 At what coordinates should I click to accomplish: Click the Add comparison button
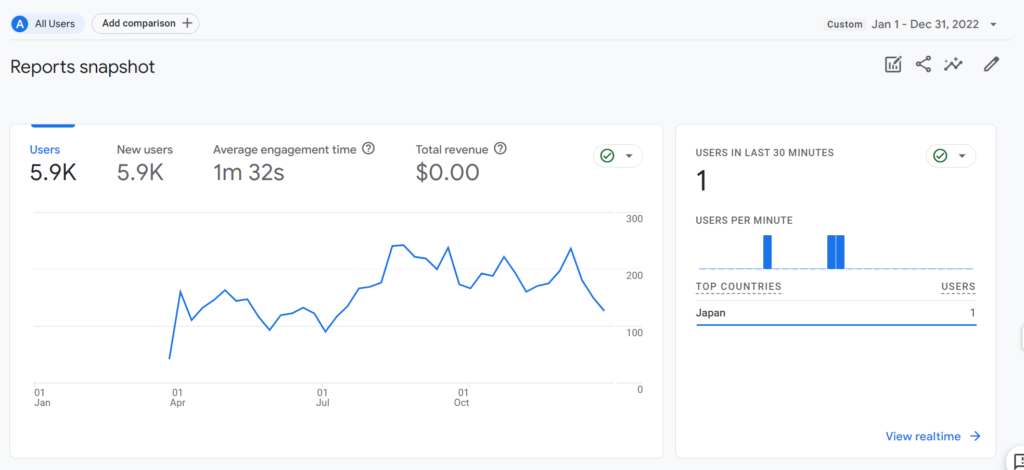pyautogui.click(x=145, y=24)
